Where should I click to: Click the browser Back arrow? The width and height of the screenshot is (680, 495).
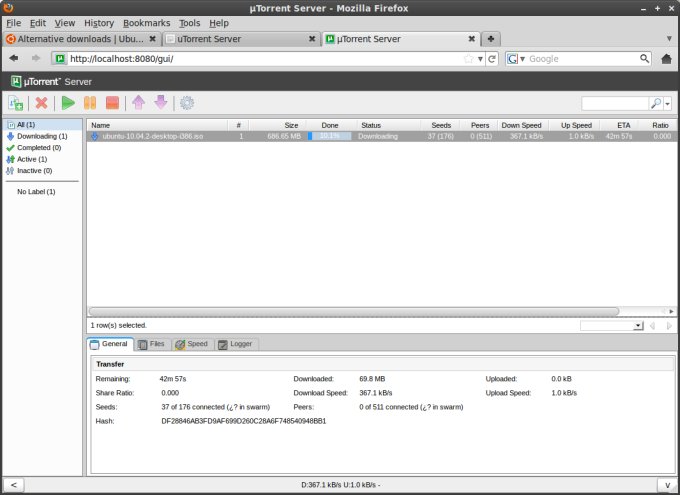coord(14,58)
